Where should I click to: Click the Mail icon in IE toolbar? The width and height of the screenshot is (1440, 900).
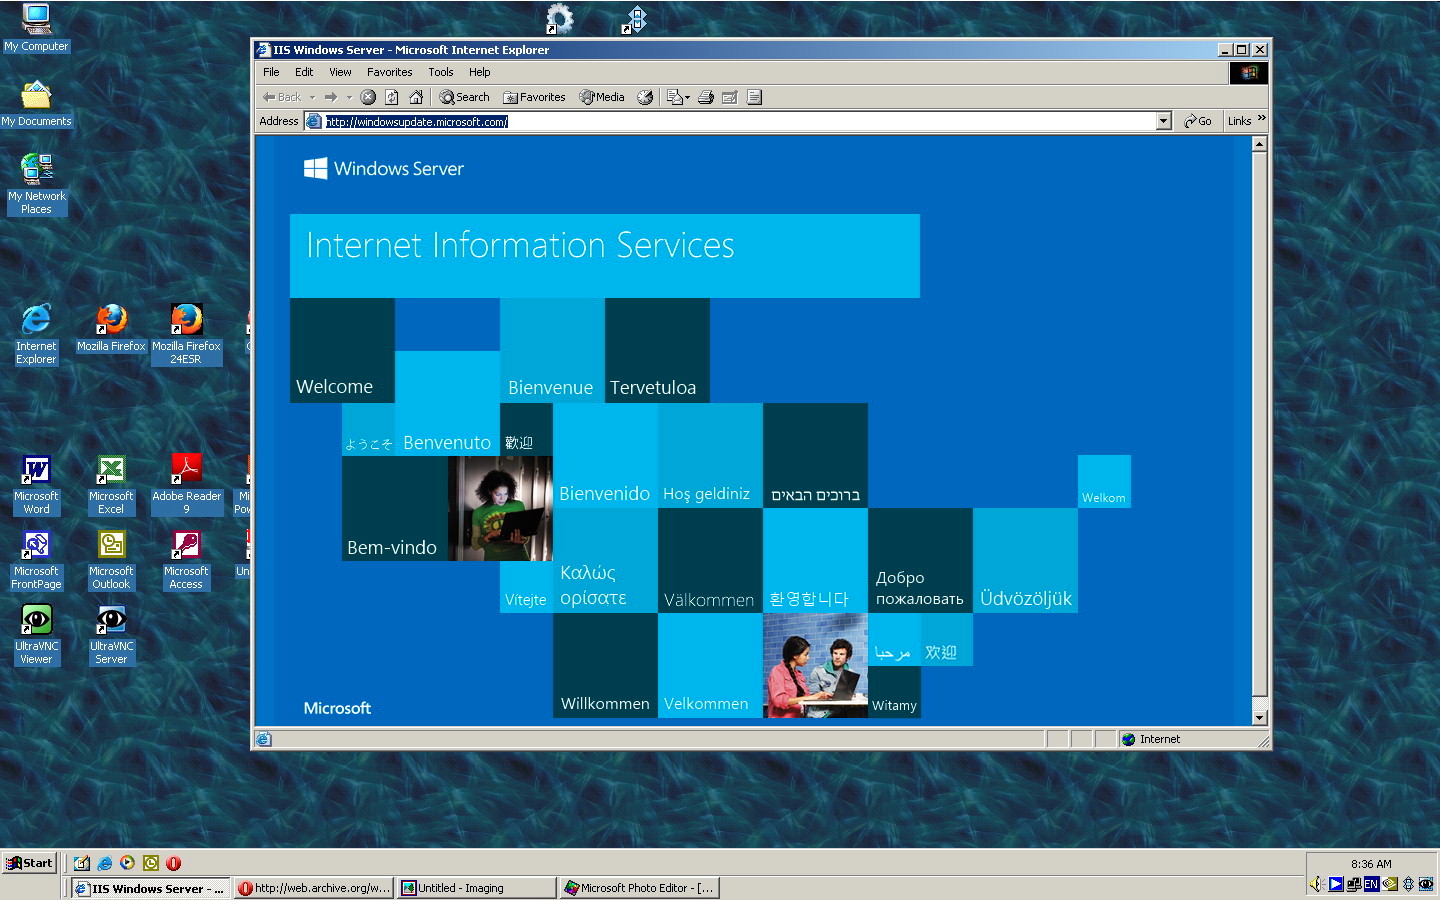(675, 97)
